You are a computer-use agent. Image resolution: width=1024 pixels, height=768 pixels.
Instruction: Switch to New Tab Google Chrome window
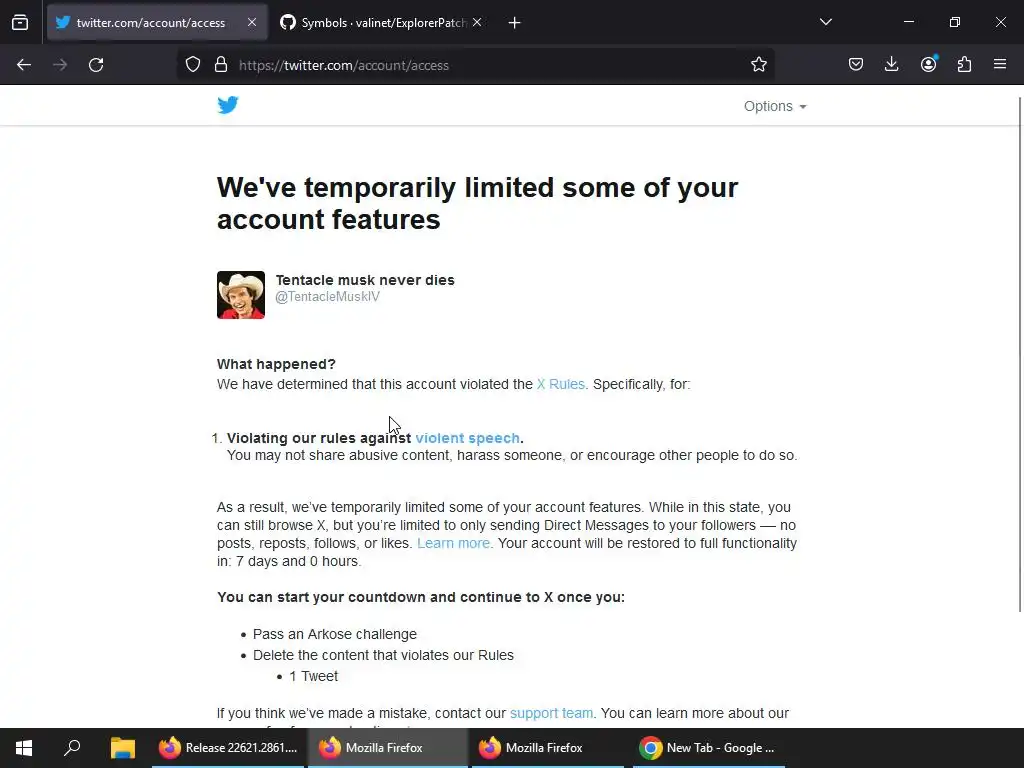(x=709, y=748)
